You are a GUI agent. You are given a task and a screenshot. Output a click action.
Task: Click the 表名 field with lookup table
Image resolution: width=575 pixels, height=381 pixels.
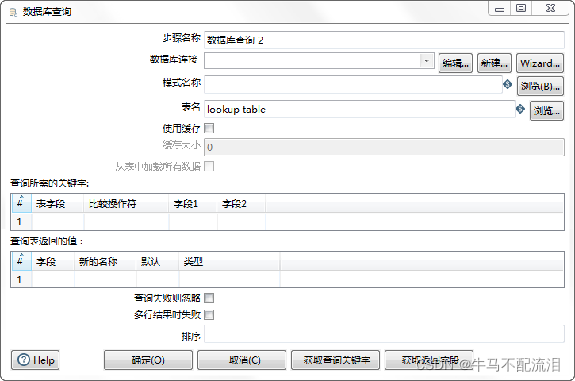[x=360, y=109]
